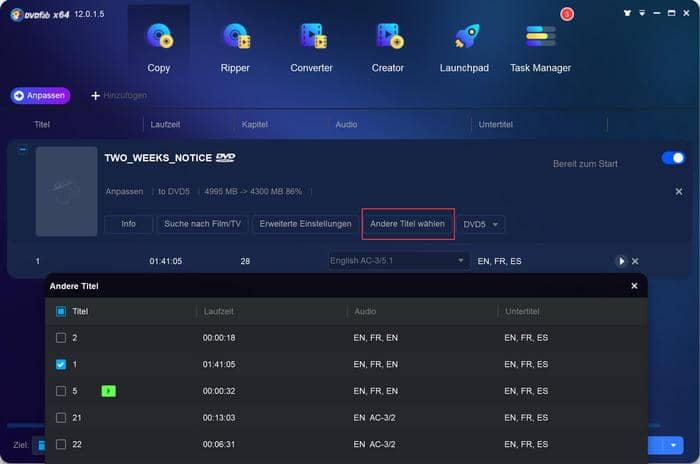Click the 4995 MB -> 4300 MB 86% text
This screenshot has height=464, width=700.
253,192
